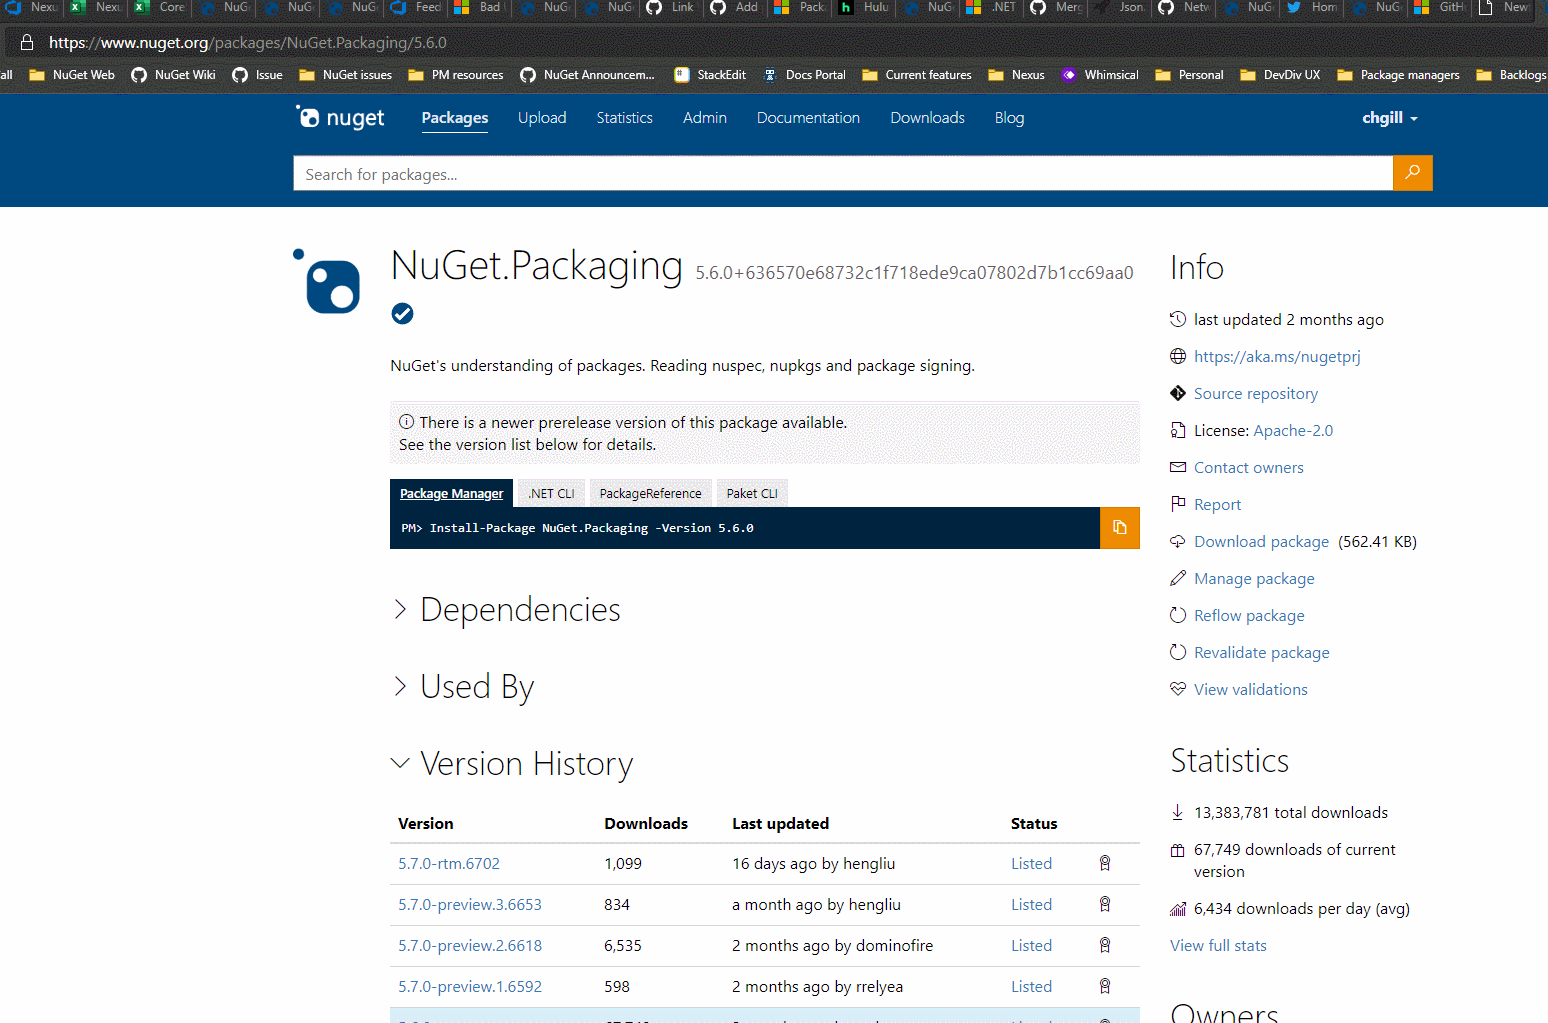Image resolution: width=1548 pixels, height=1023 pixels.
Task: Click the pencil Manage package icon
Action: [x=1178, y=578]
